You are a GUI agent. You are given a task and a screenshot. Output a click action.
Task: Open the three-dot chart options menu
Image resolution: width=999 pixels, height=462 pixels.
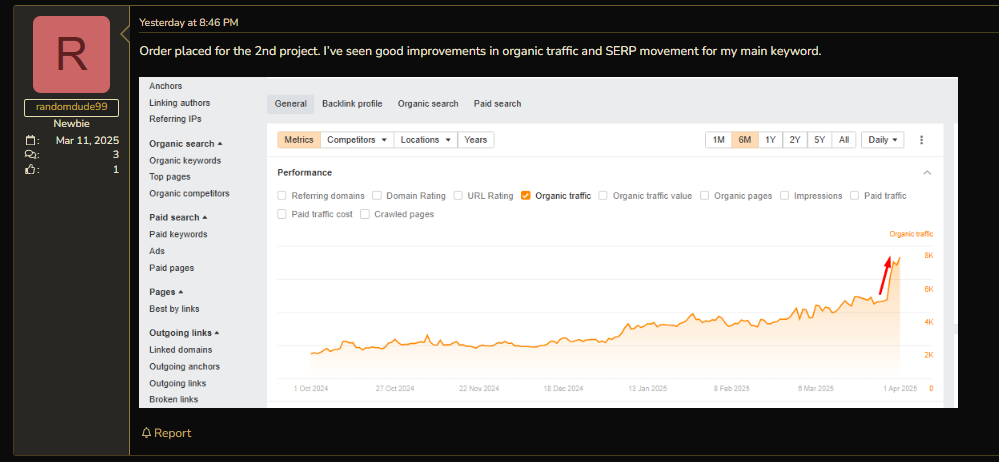[921, 140]
